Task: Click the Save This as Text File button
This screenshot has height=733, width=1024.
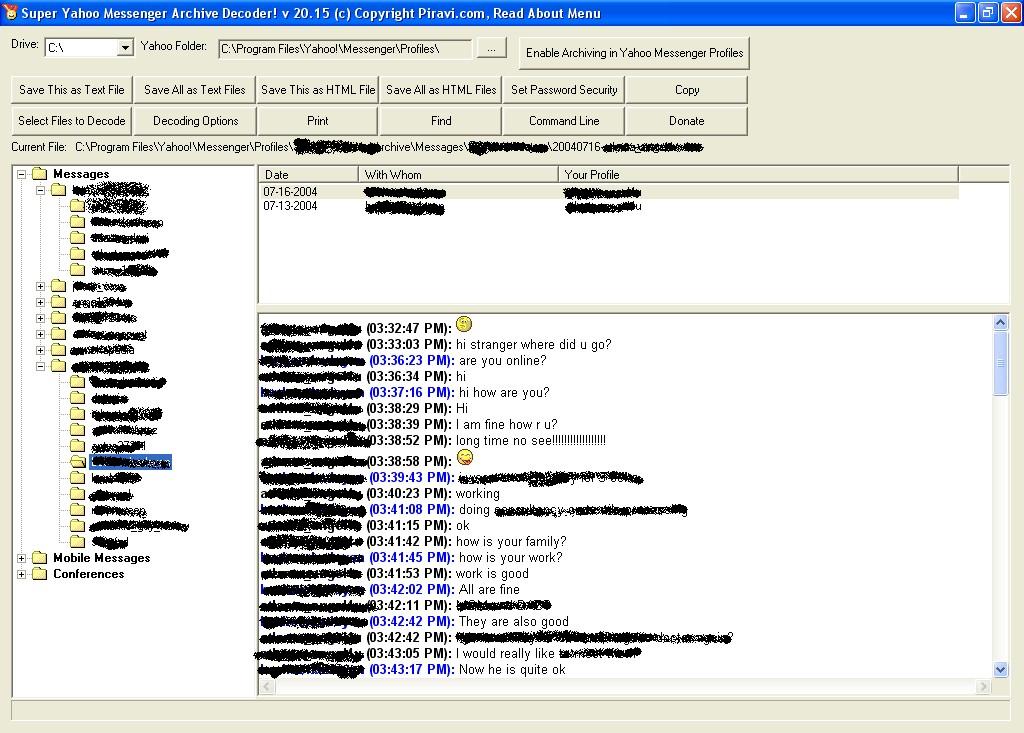Action: pyautogui.click(x=72, y=90)
